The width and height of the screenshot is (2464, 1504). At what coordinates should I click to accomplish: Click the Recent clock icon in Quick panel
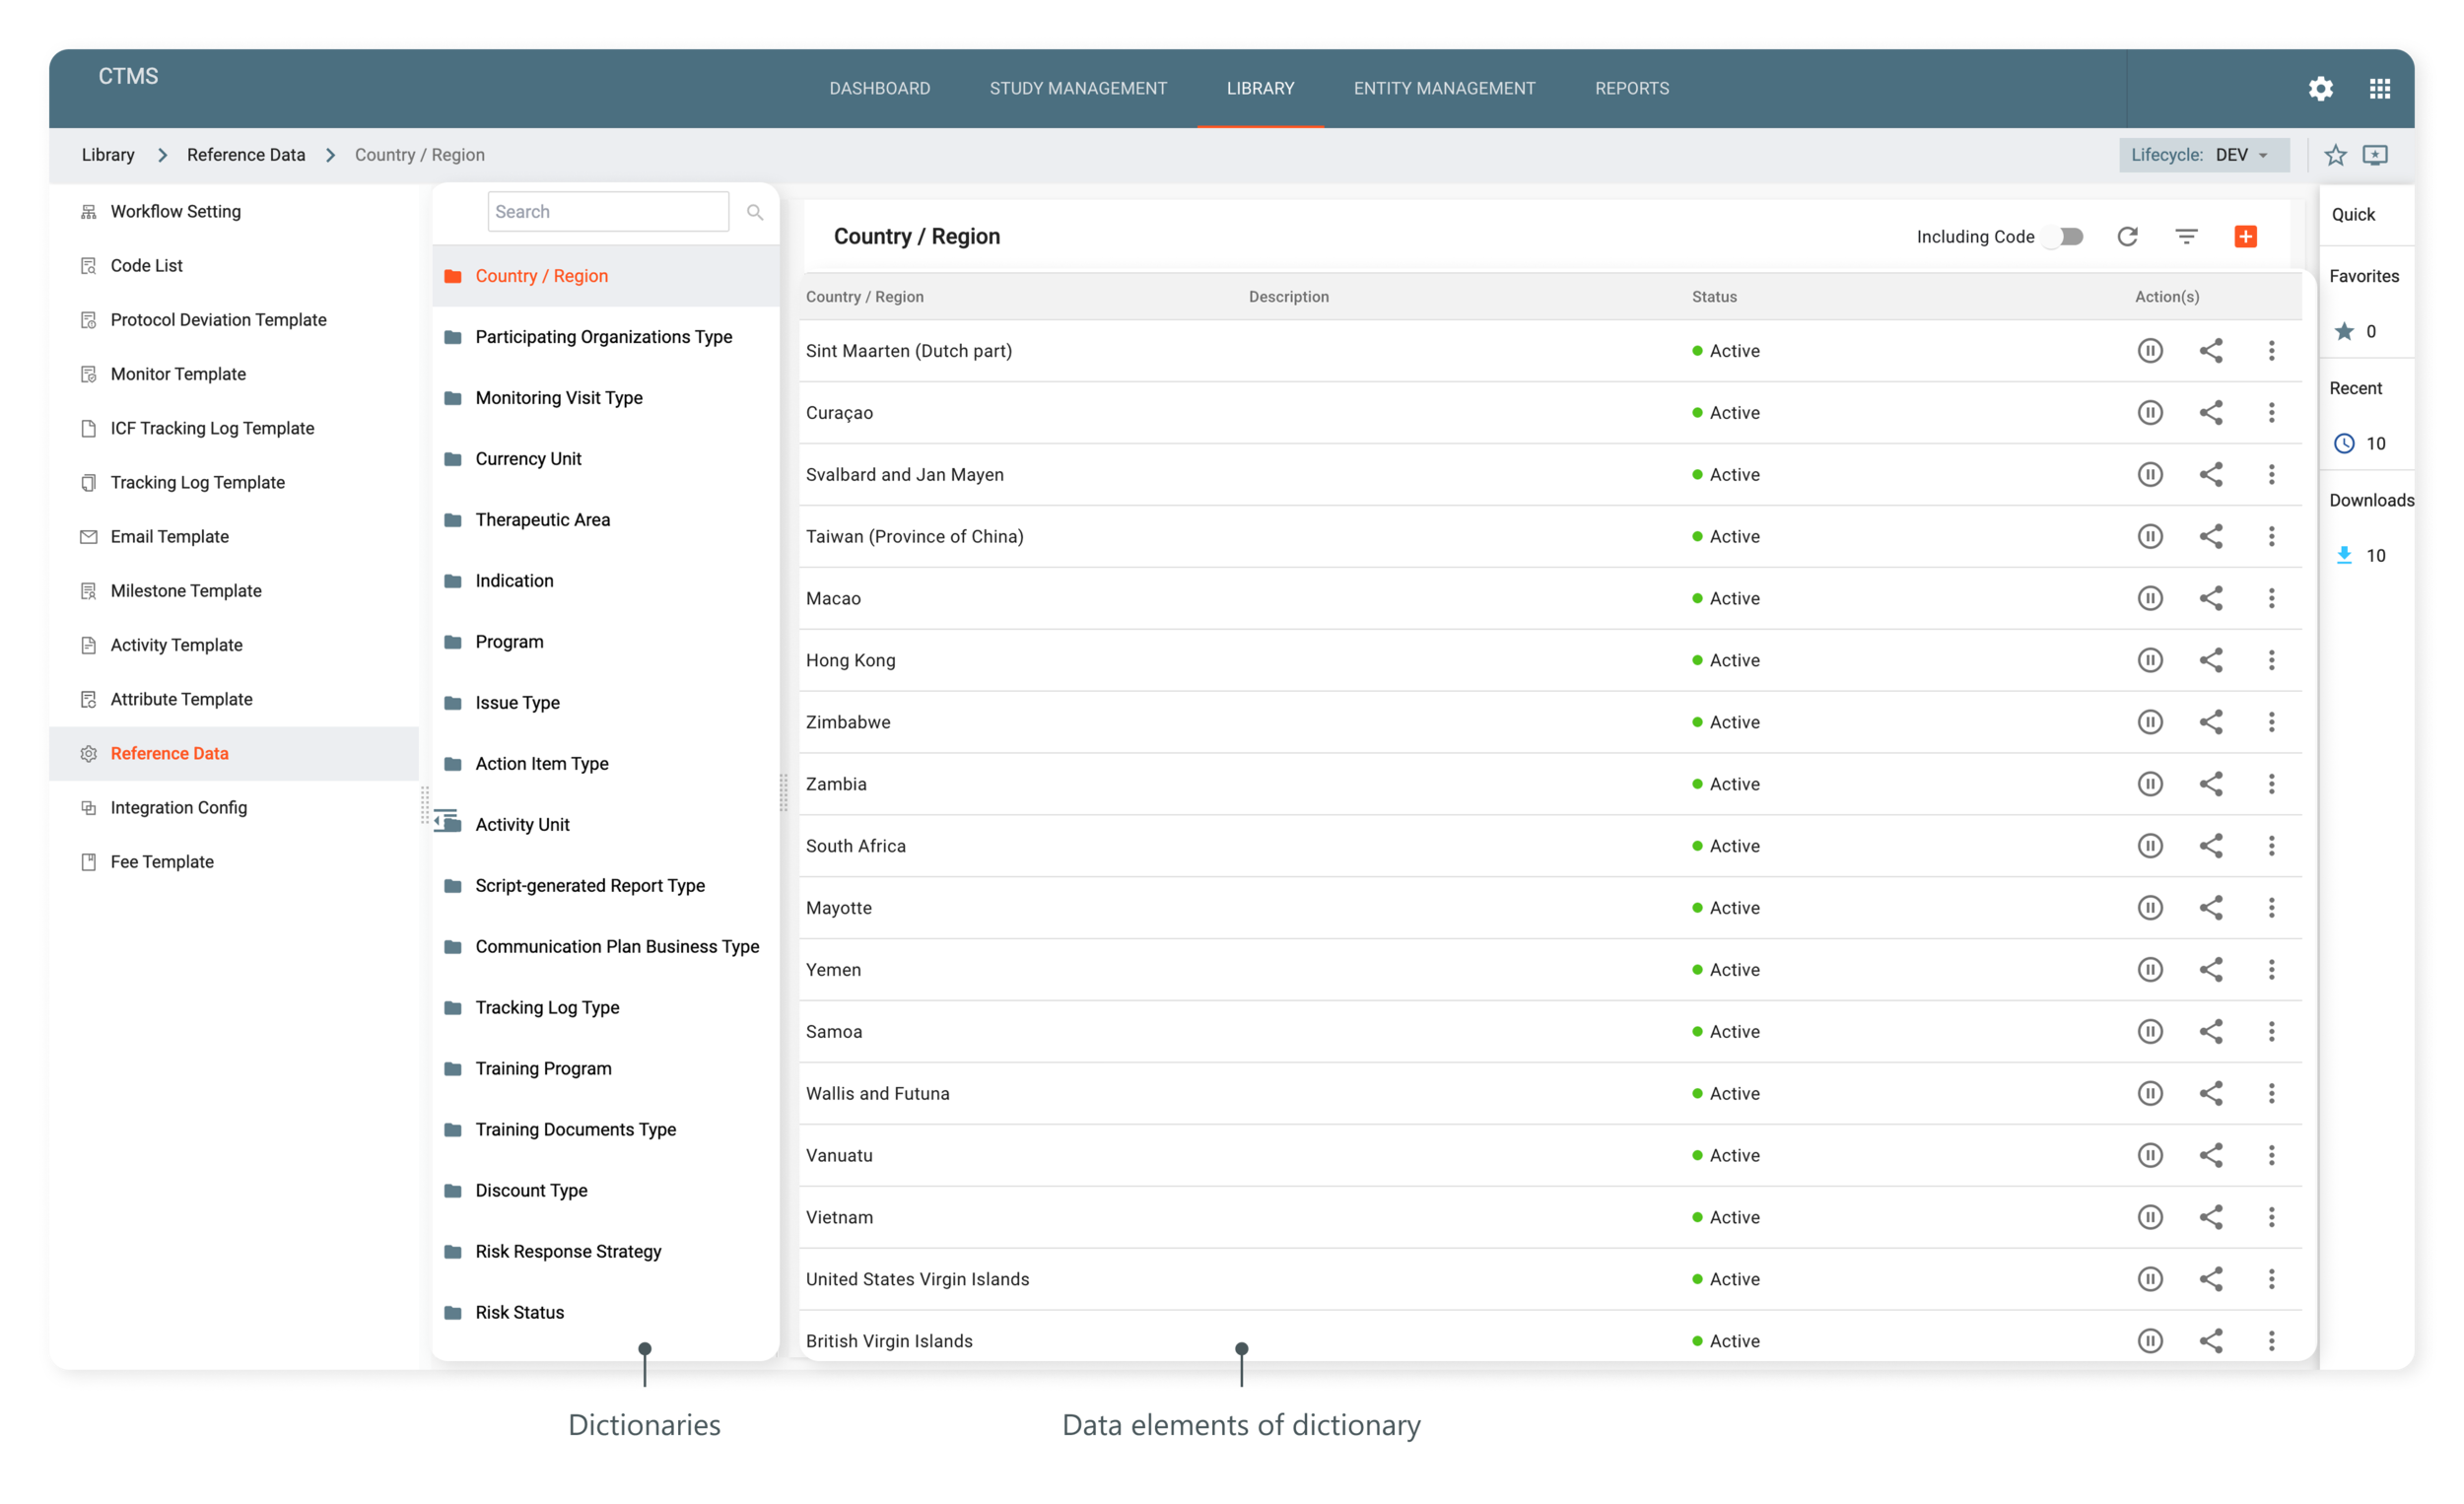[x=2344, y=444]
